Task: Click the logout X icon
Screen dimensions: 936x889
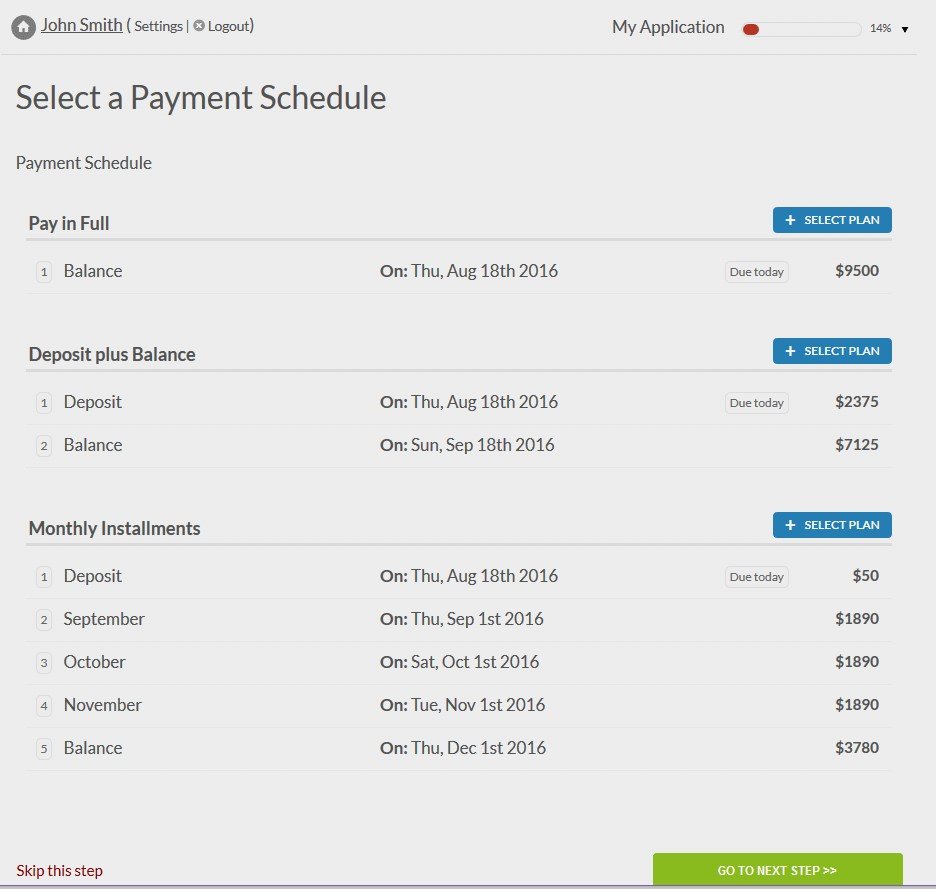Action: pos(199,26)
